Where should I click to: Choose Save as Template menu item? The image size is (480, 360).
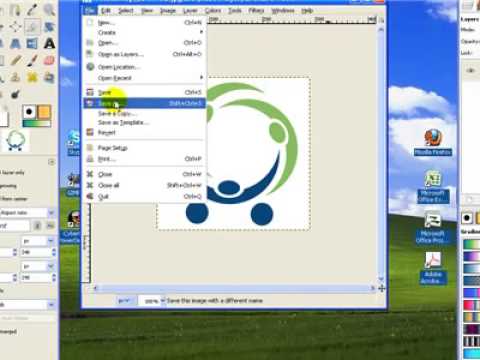[x=145, y=122]
